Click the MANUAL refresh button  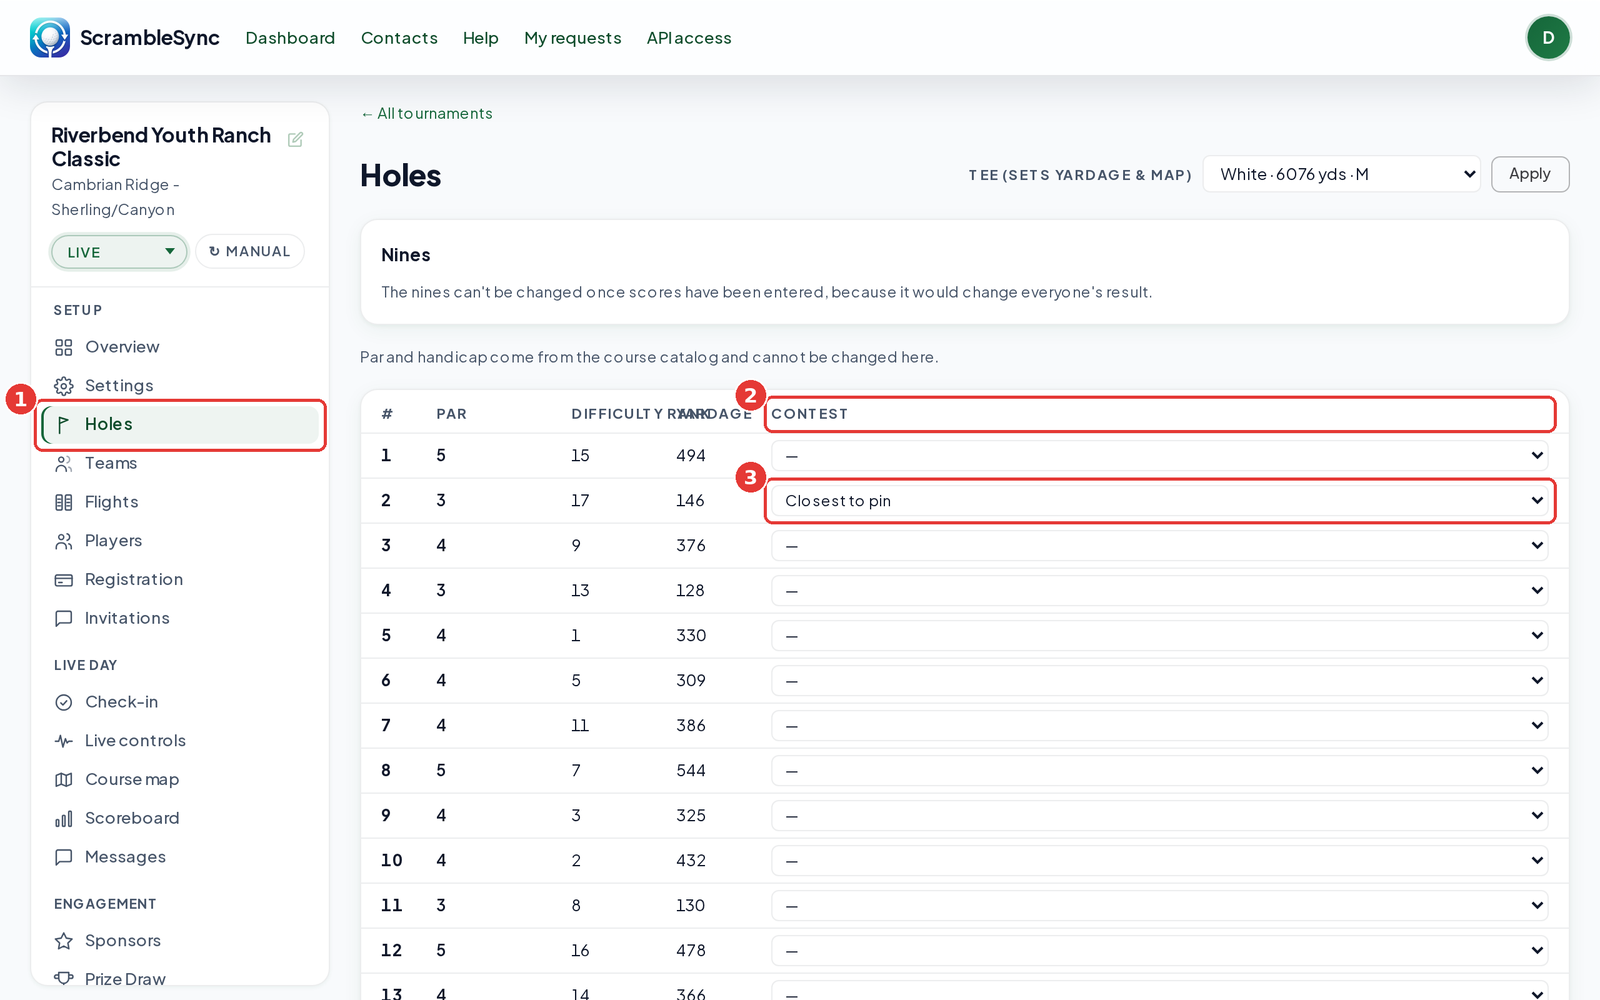250,252
